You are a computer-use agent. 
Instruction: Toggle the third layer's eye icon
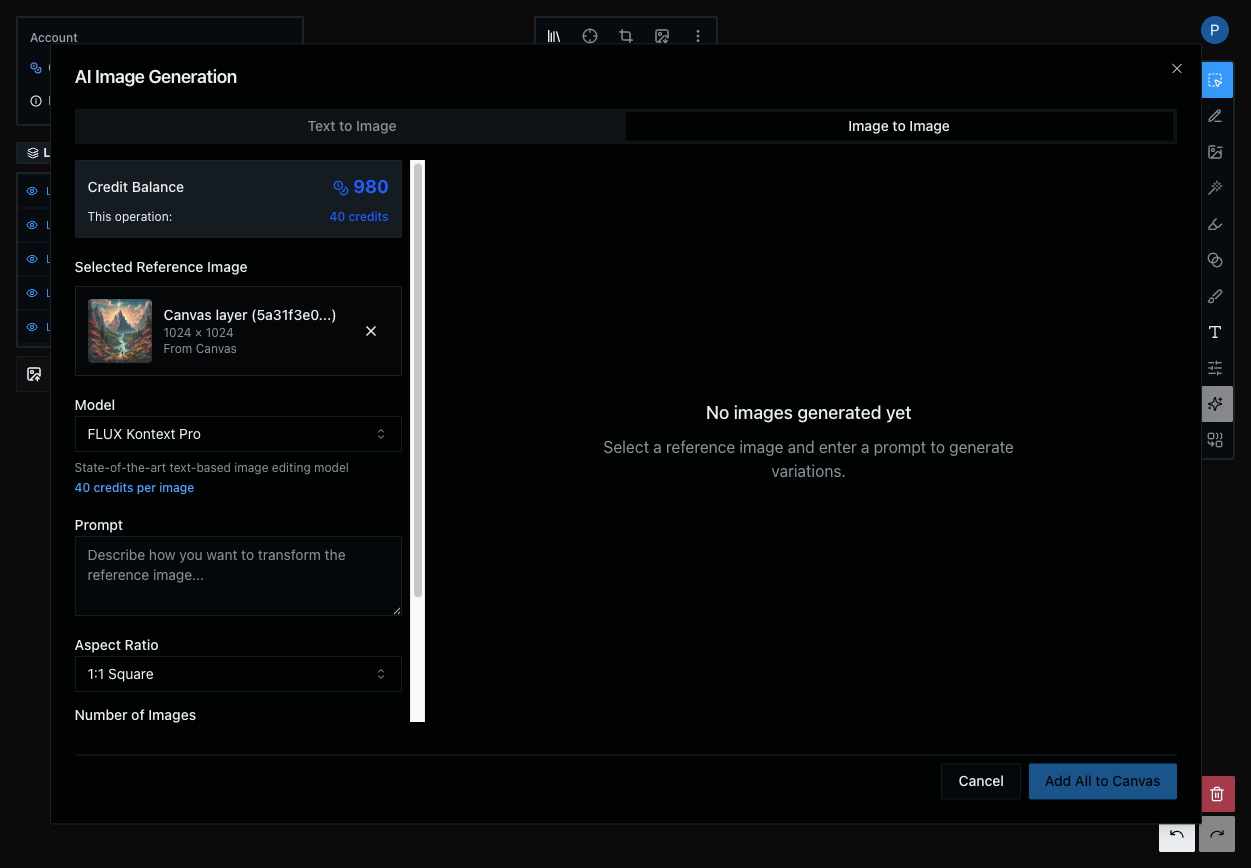32,259
